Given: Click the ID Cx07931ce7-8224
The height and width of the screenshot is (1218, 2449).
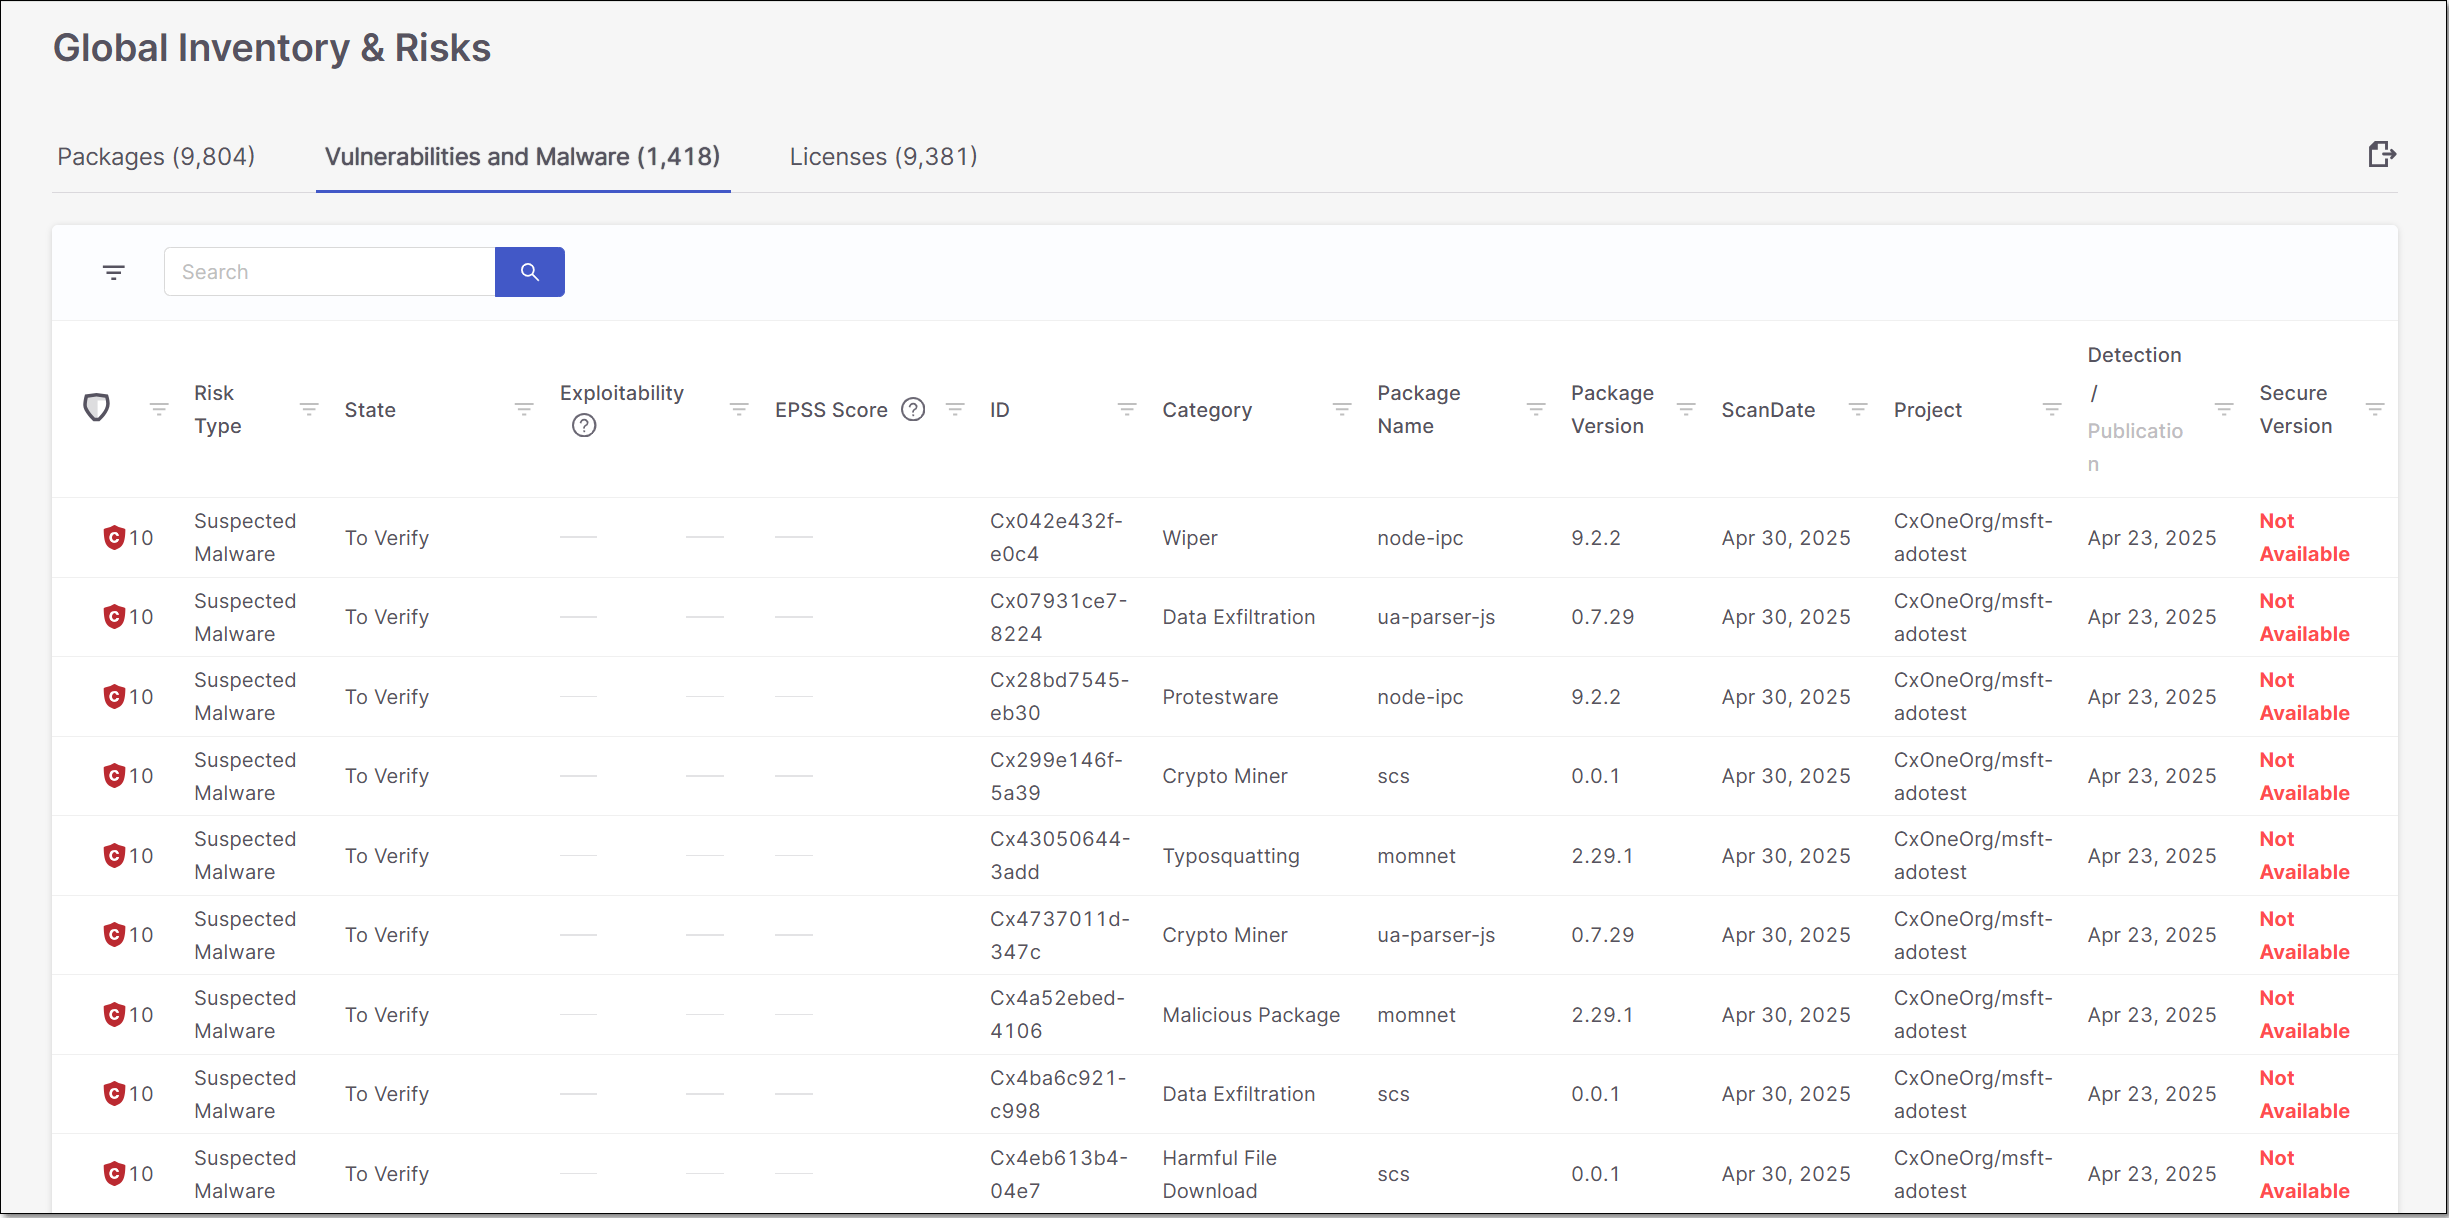Looking at the screenshot, I should coord(1059,617).
